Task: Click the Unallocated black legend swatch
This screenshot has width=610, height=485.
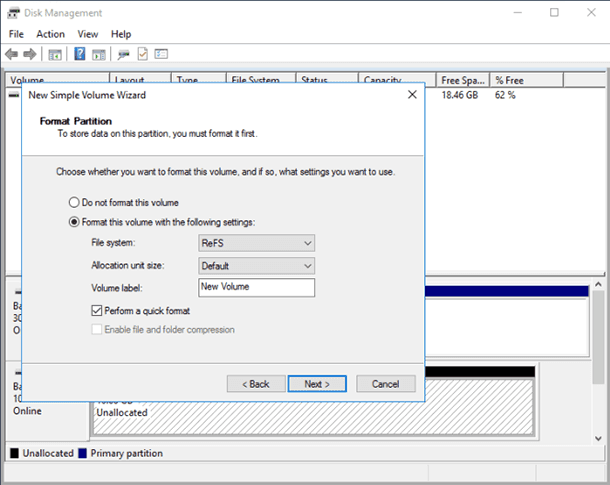Action: coord(14,453)
